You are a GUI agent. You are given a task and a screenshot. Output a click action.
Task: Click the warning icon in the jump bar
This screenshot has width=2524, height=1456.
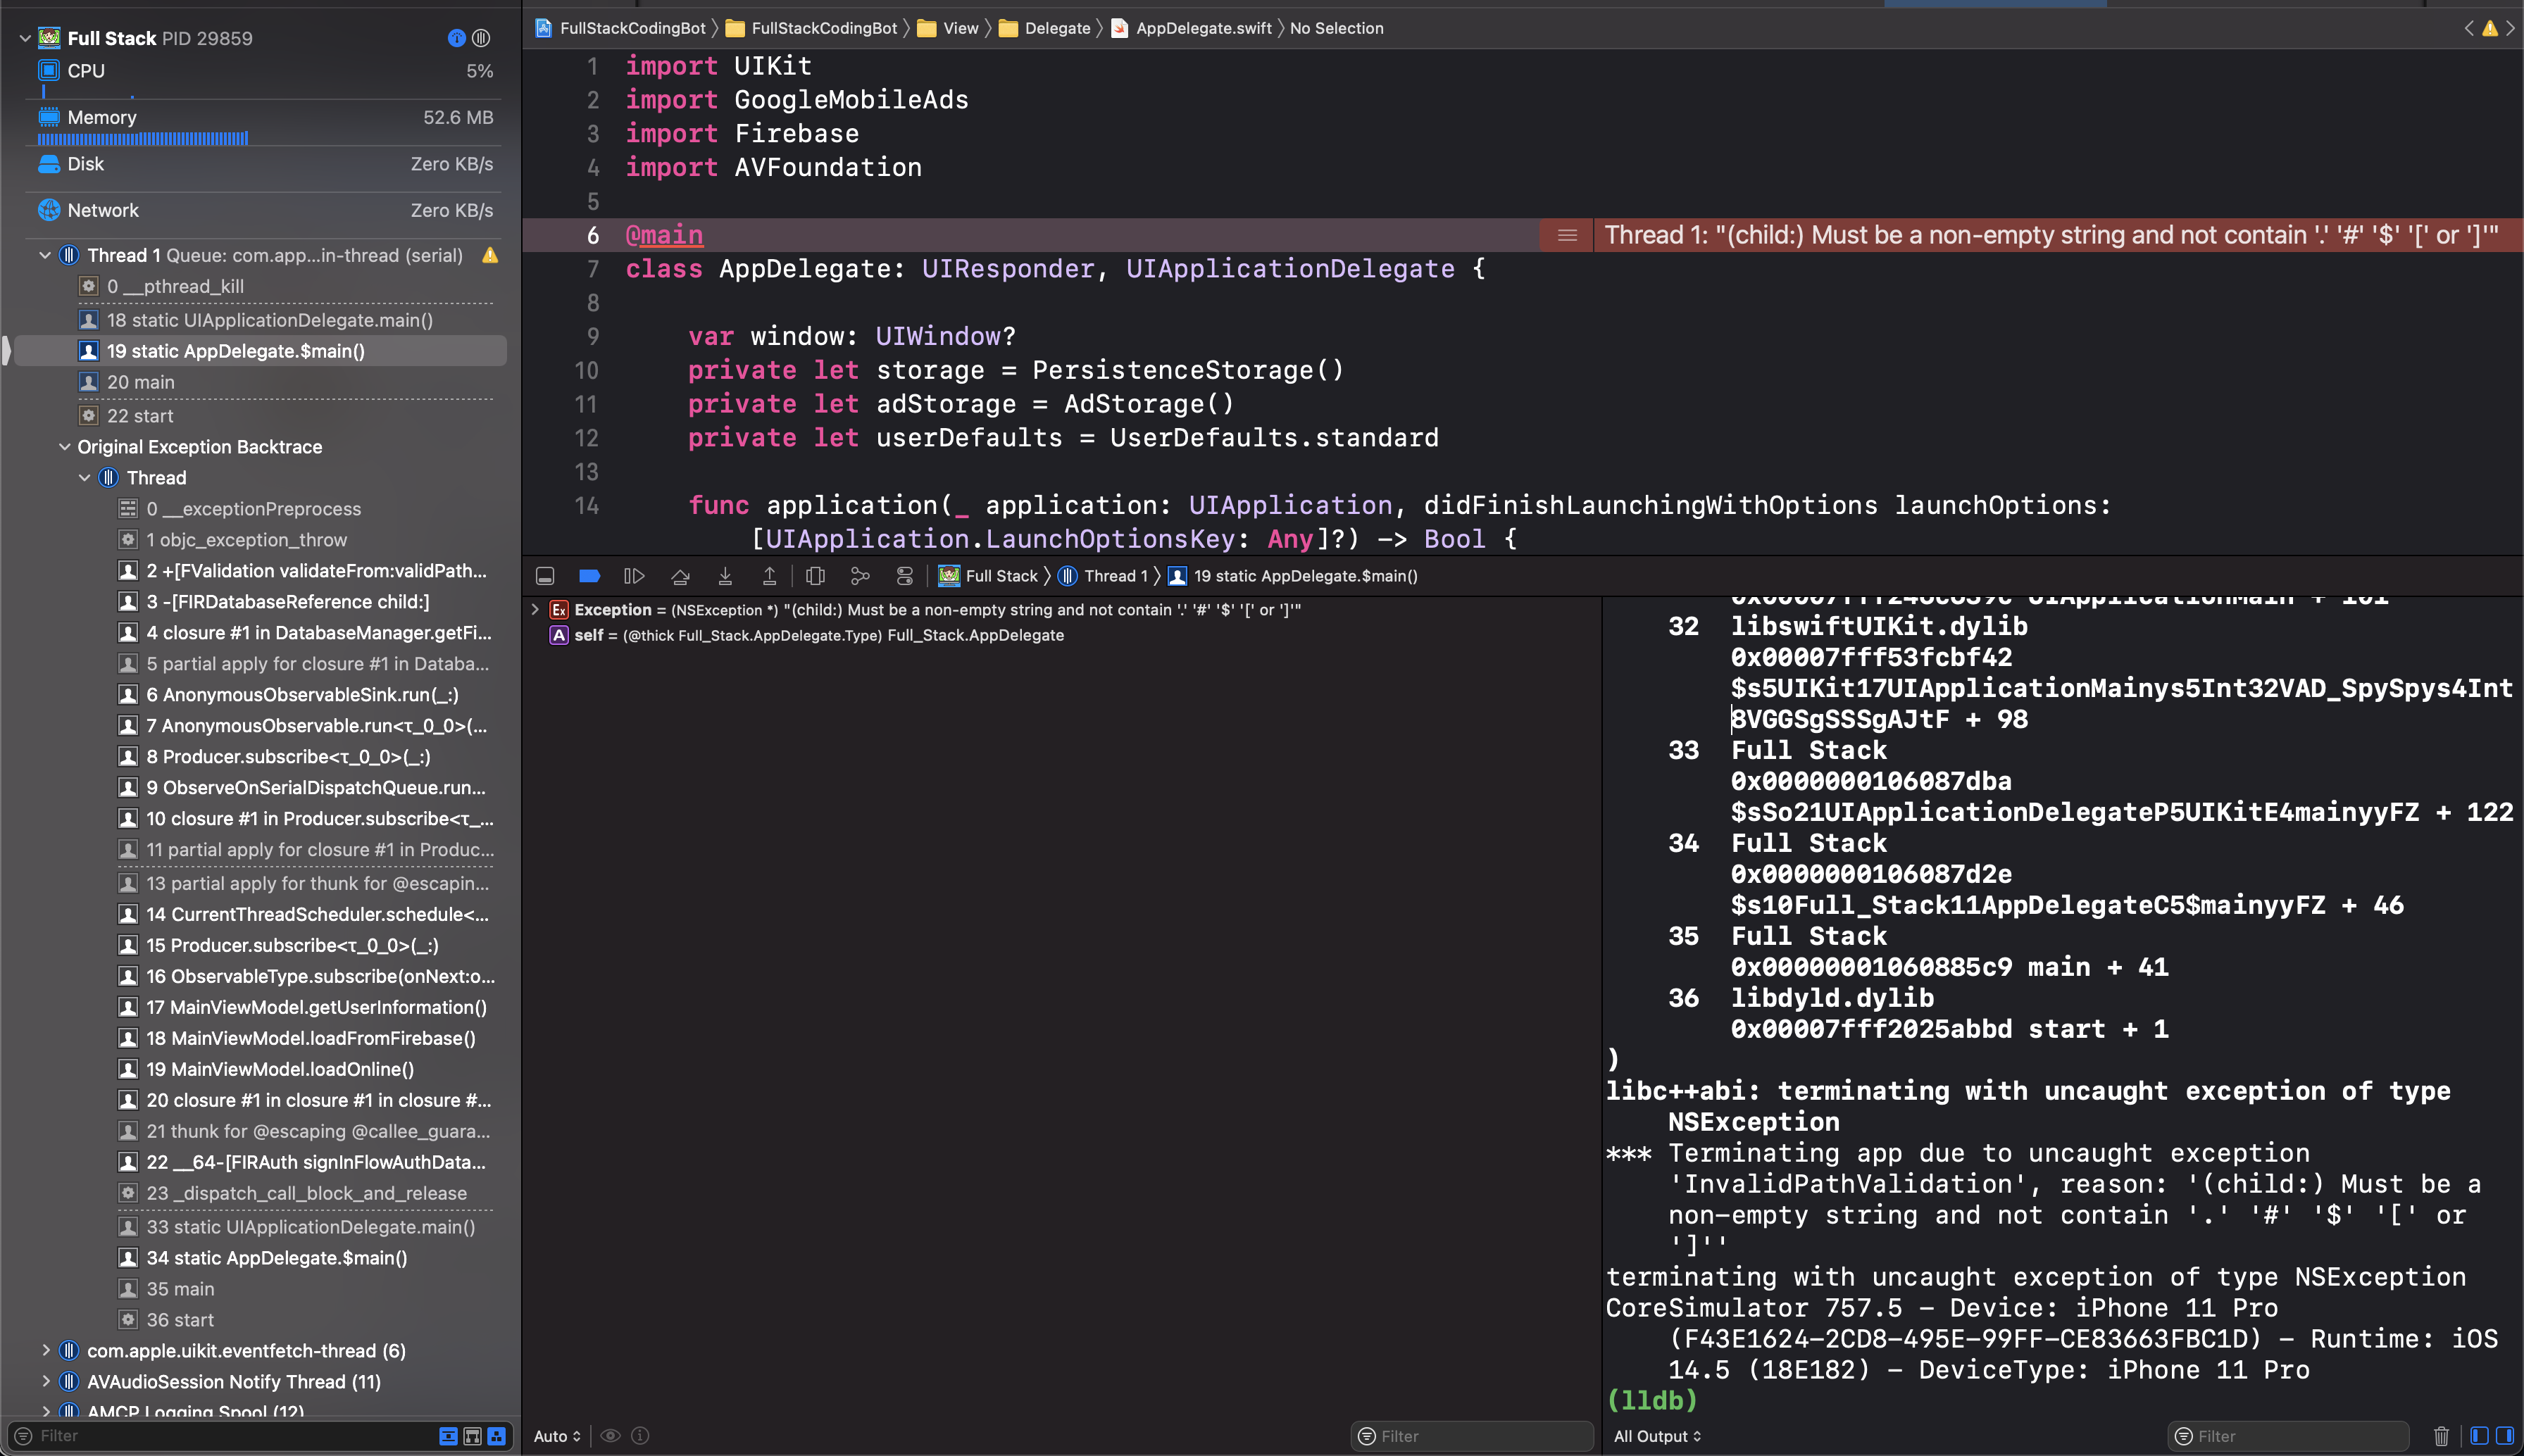[x=2490, y=28]
